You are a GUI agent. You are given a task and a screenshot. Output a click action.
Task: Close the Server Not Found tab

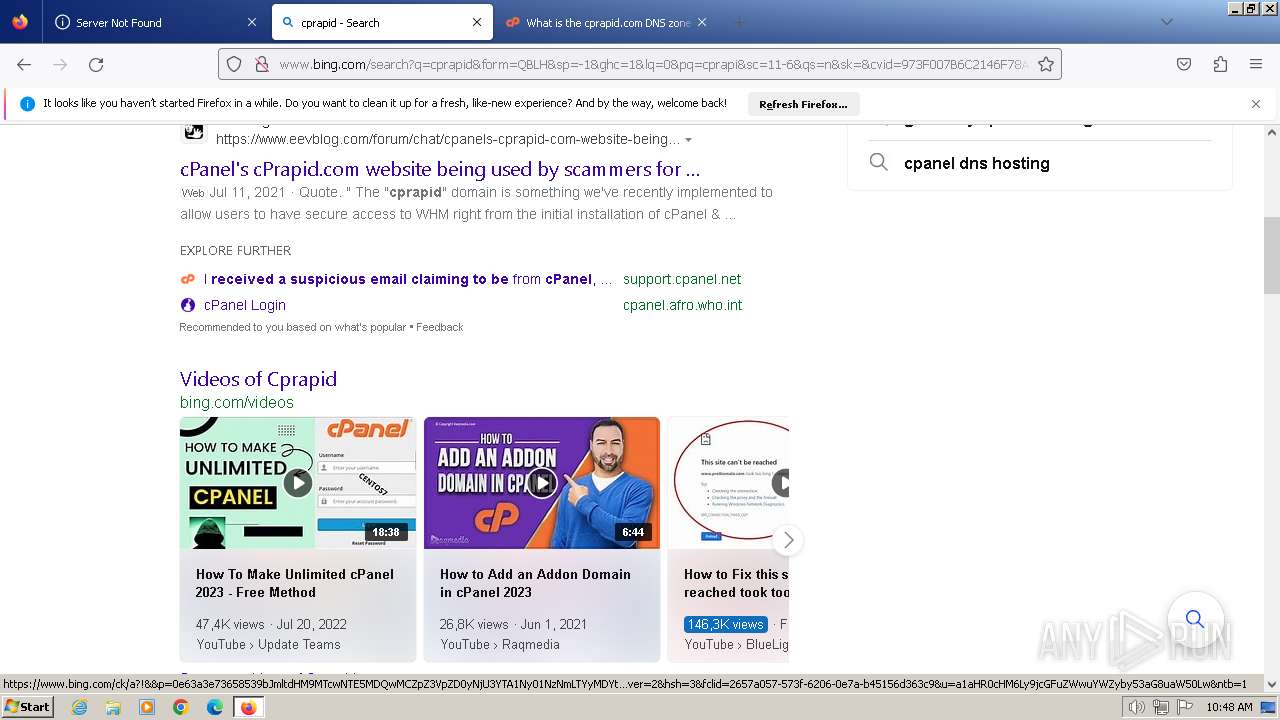click(251, 22)
